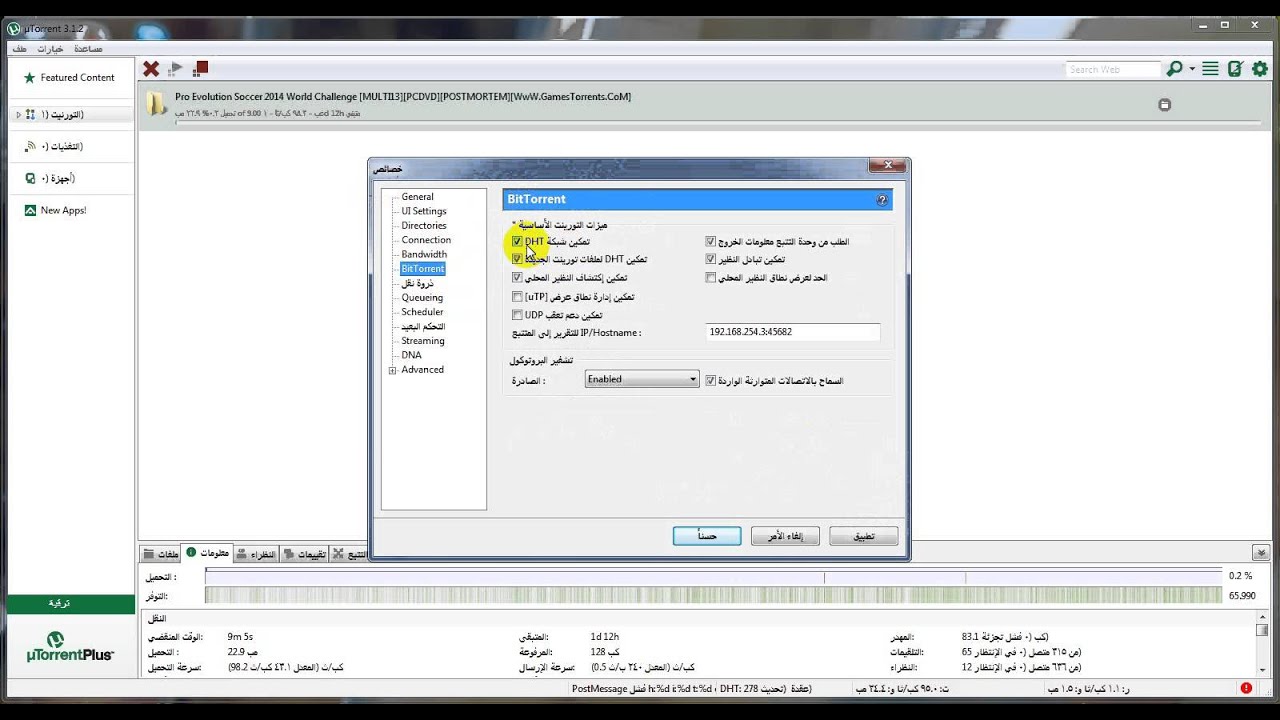Screen dimensions: 1280x720
Task: Click the إلغاء الأمر cancel button
Action: pos(785,536)
